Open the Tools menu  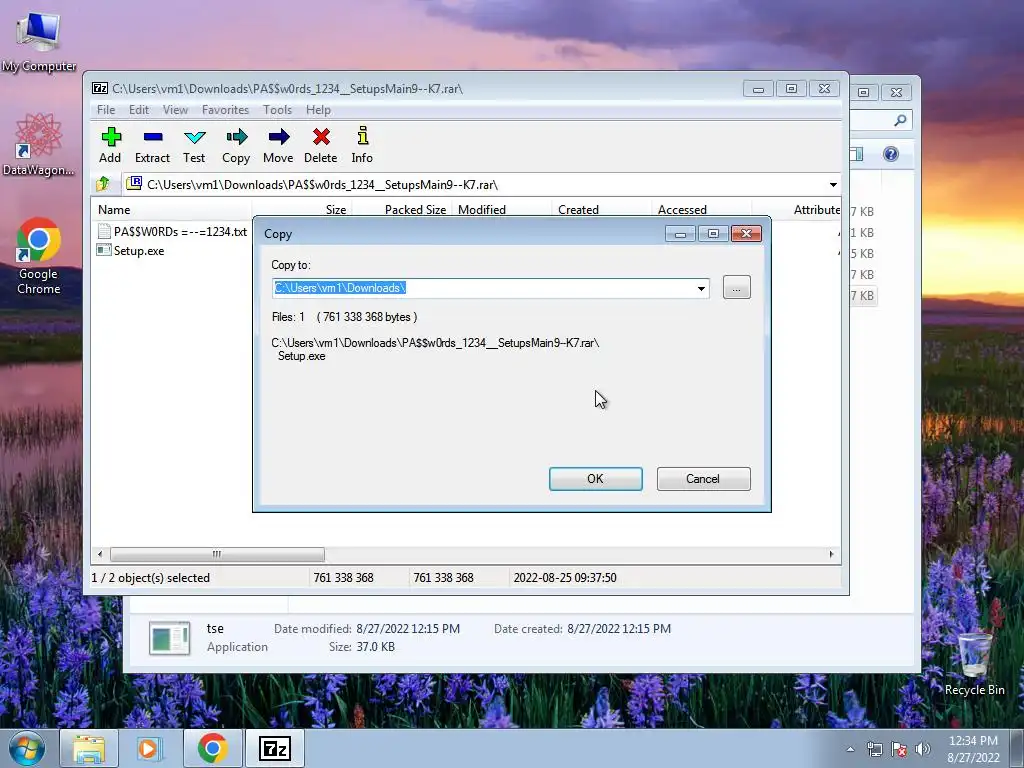tap(278, 110)
